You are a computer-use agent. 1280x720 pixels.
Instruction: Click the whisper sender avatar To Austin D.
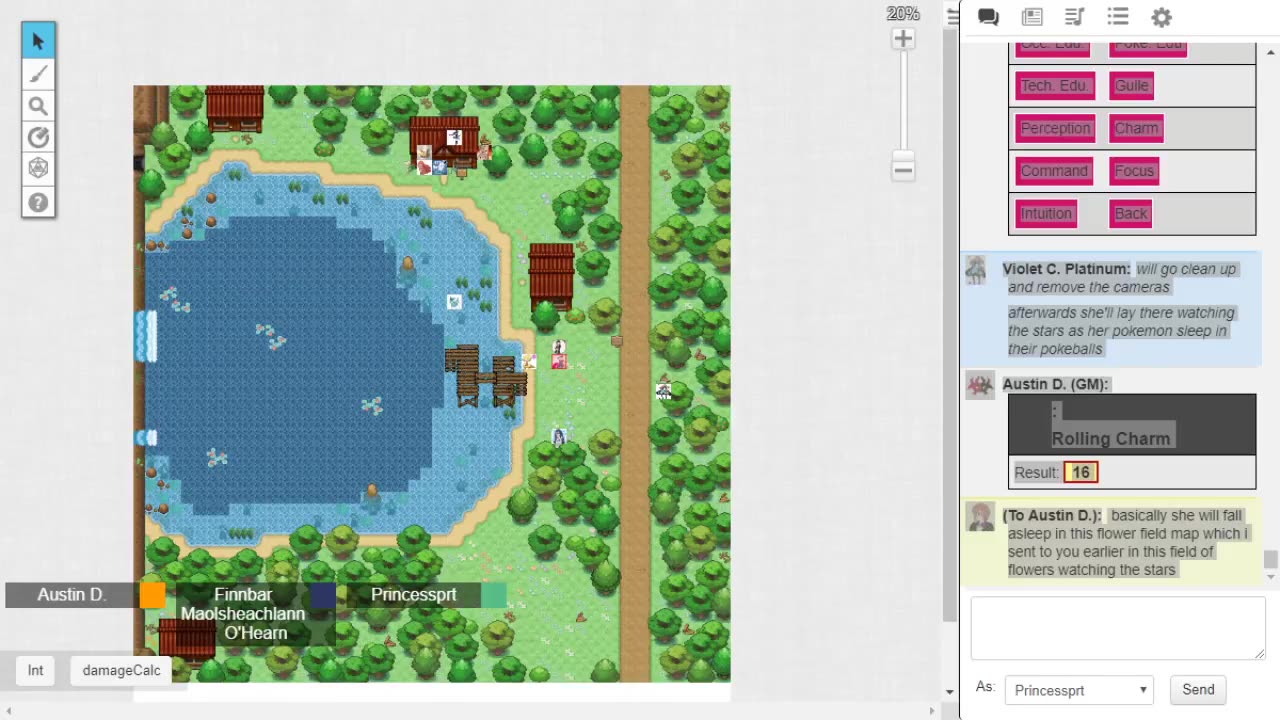tap(980, 517)
